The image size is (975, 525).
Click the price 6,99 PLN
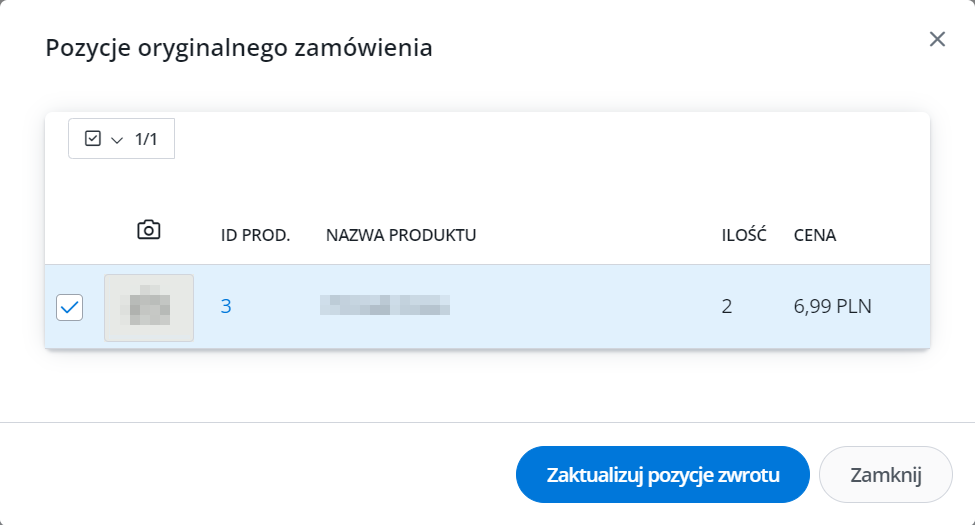coord(833,306)
